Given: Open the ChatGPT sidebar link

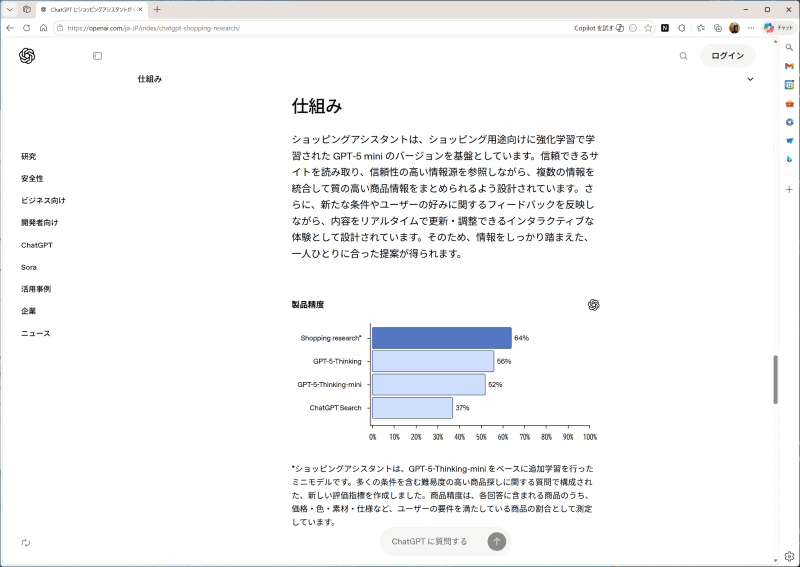Looking at the screenshot, I should pos(37,245).
